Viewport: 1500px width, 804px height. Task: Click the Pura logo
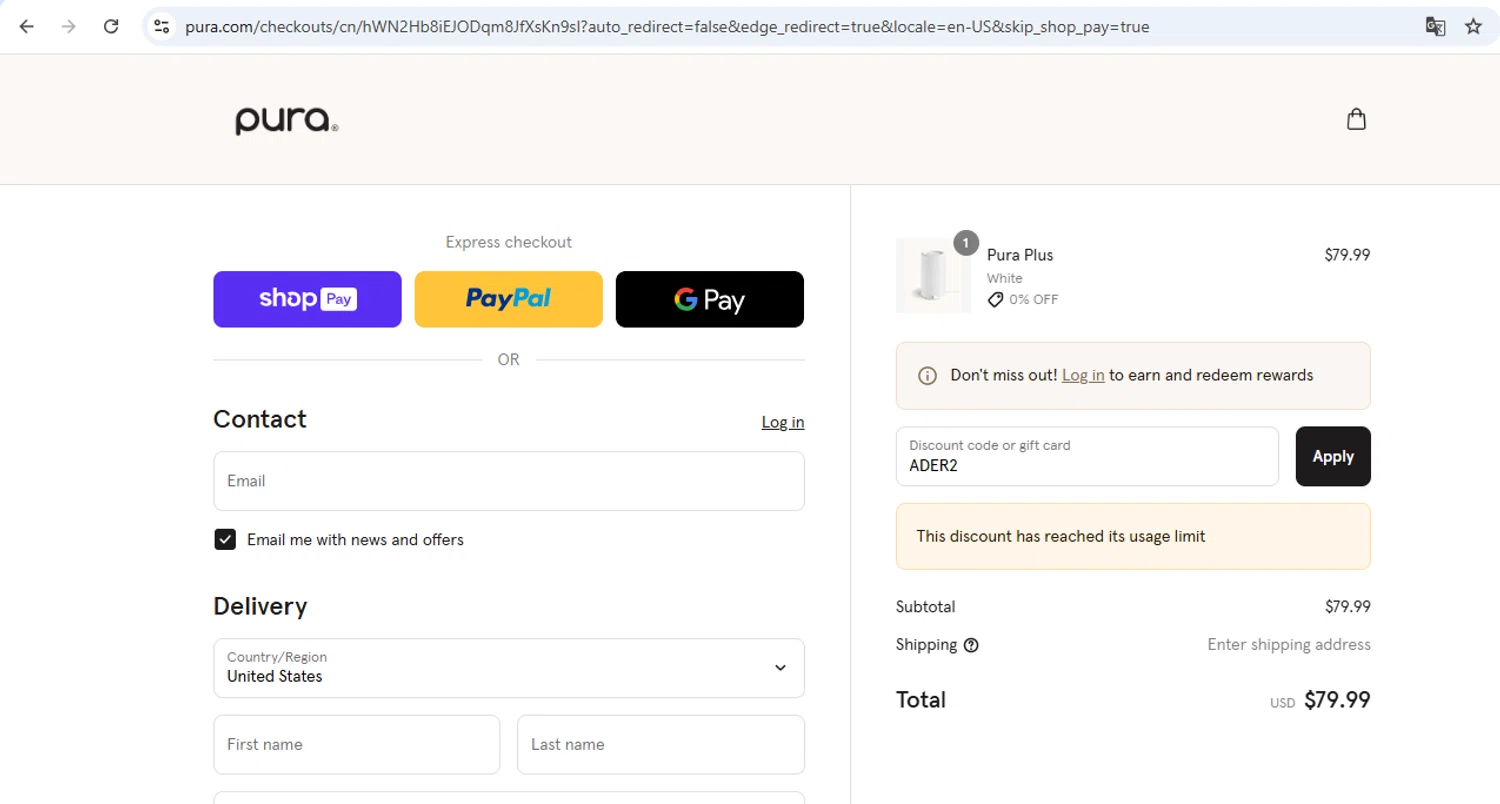point(287,121)
